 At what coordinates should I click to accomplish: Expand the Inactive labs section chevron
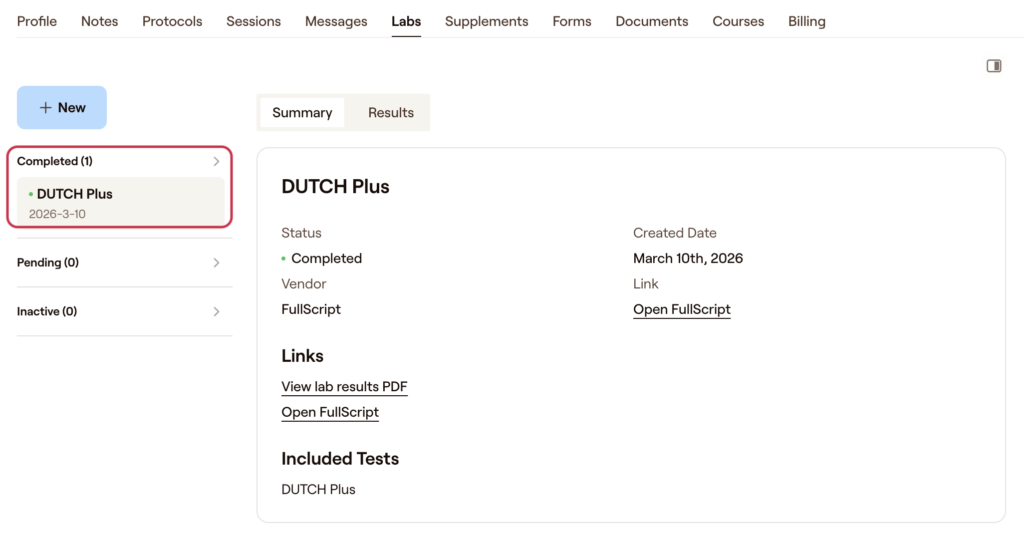[216, 312]
